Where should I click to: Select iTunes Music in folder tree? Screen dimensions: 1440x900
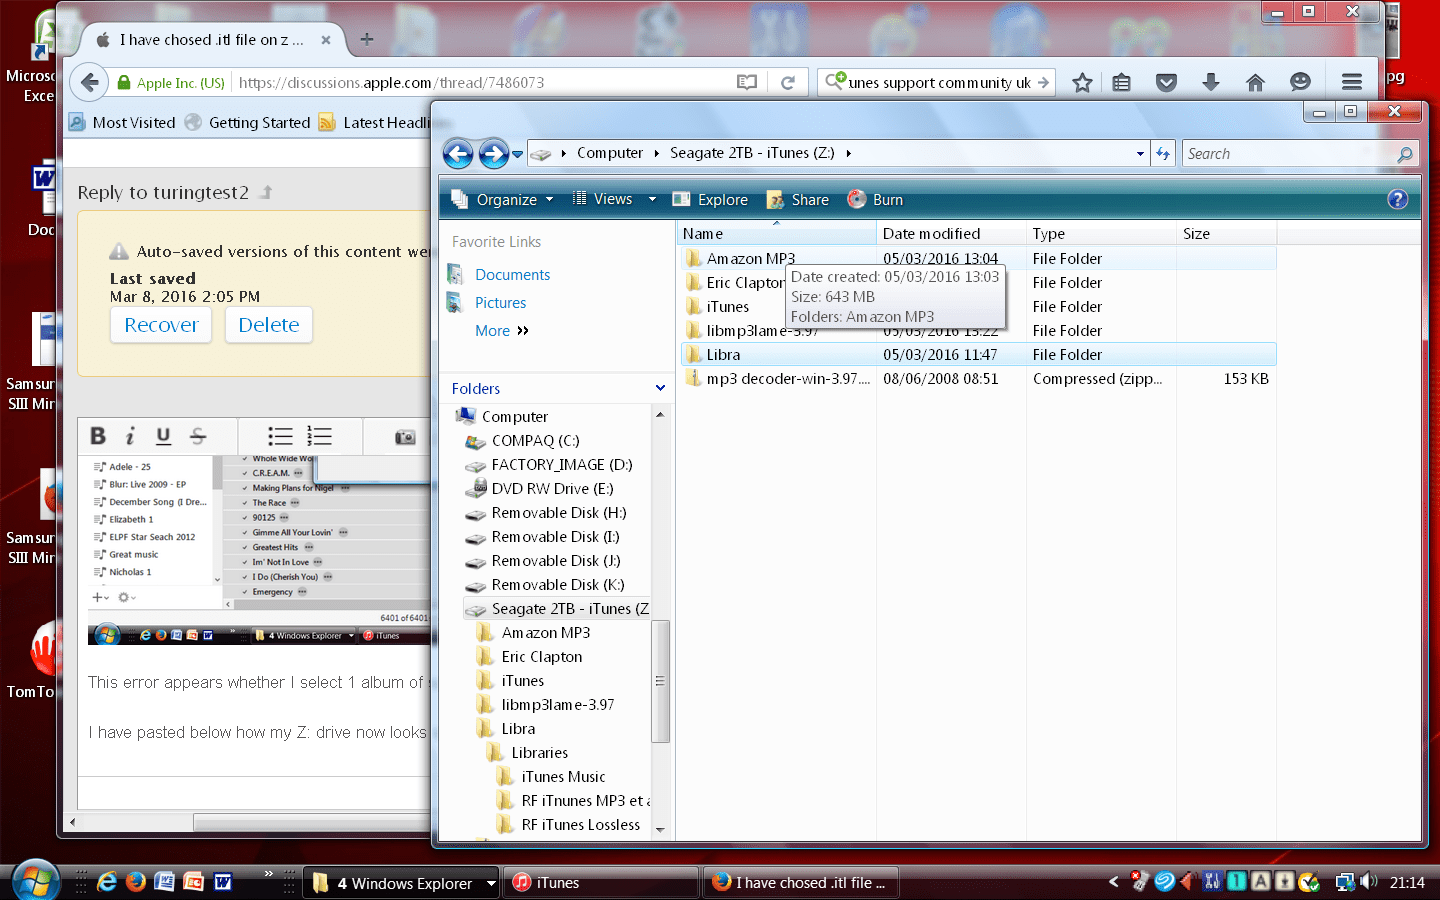[563, 777]
